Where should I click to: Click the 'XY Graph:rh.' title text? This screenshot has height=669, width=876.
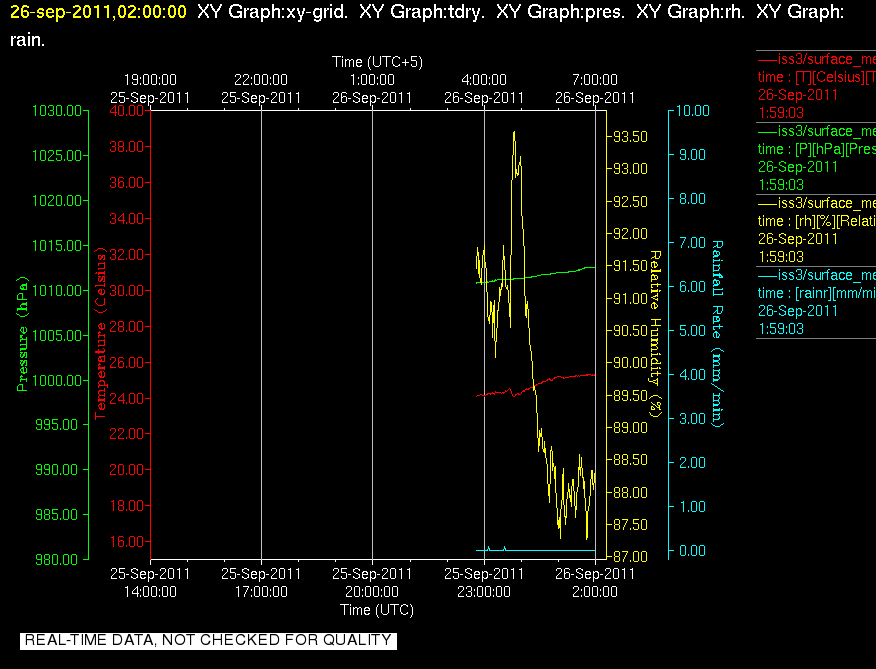(x=691, y=12)
